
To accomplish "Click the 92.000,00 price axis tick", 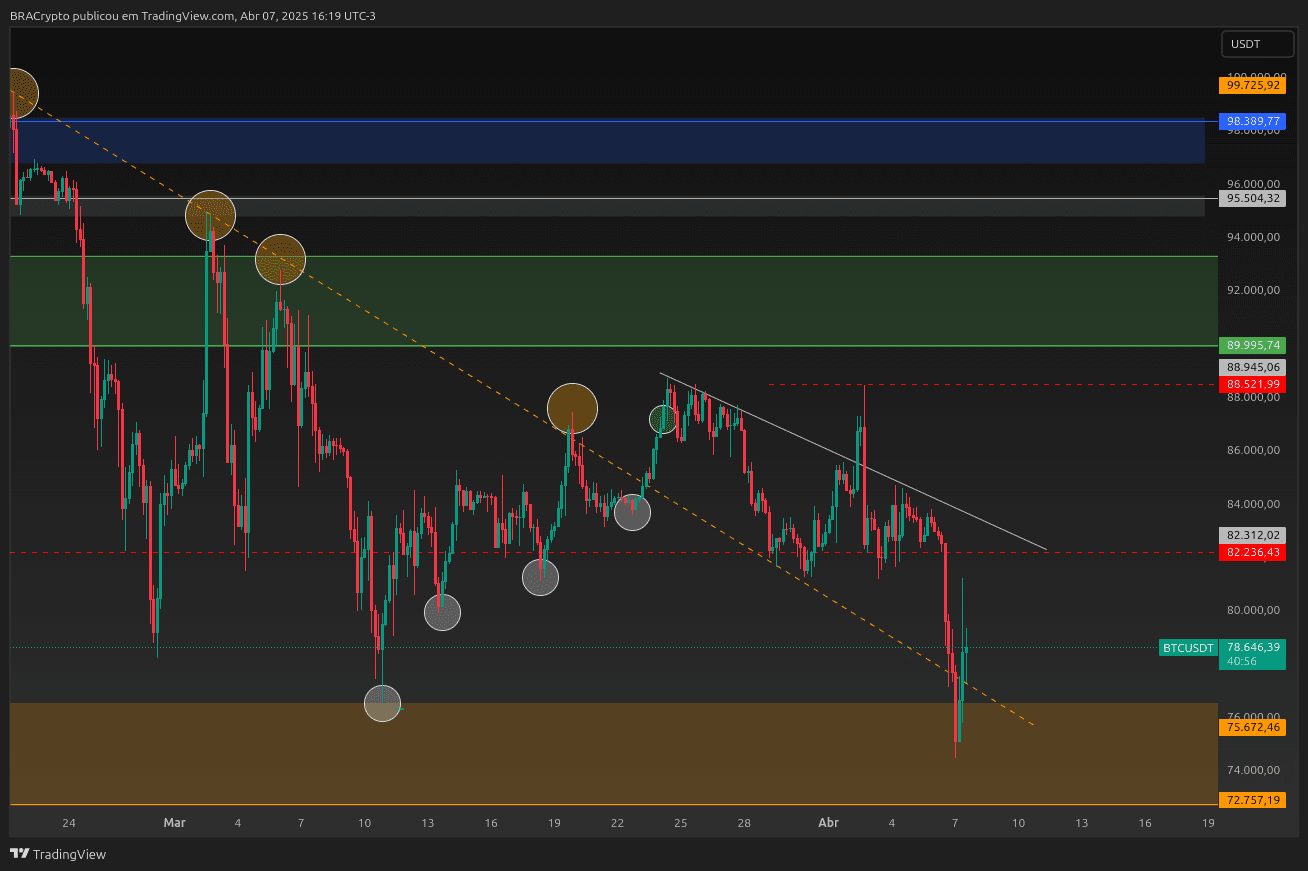I will click(x=1253, y=290).
